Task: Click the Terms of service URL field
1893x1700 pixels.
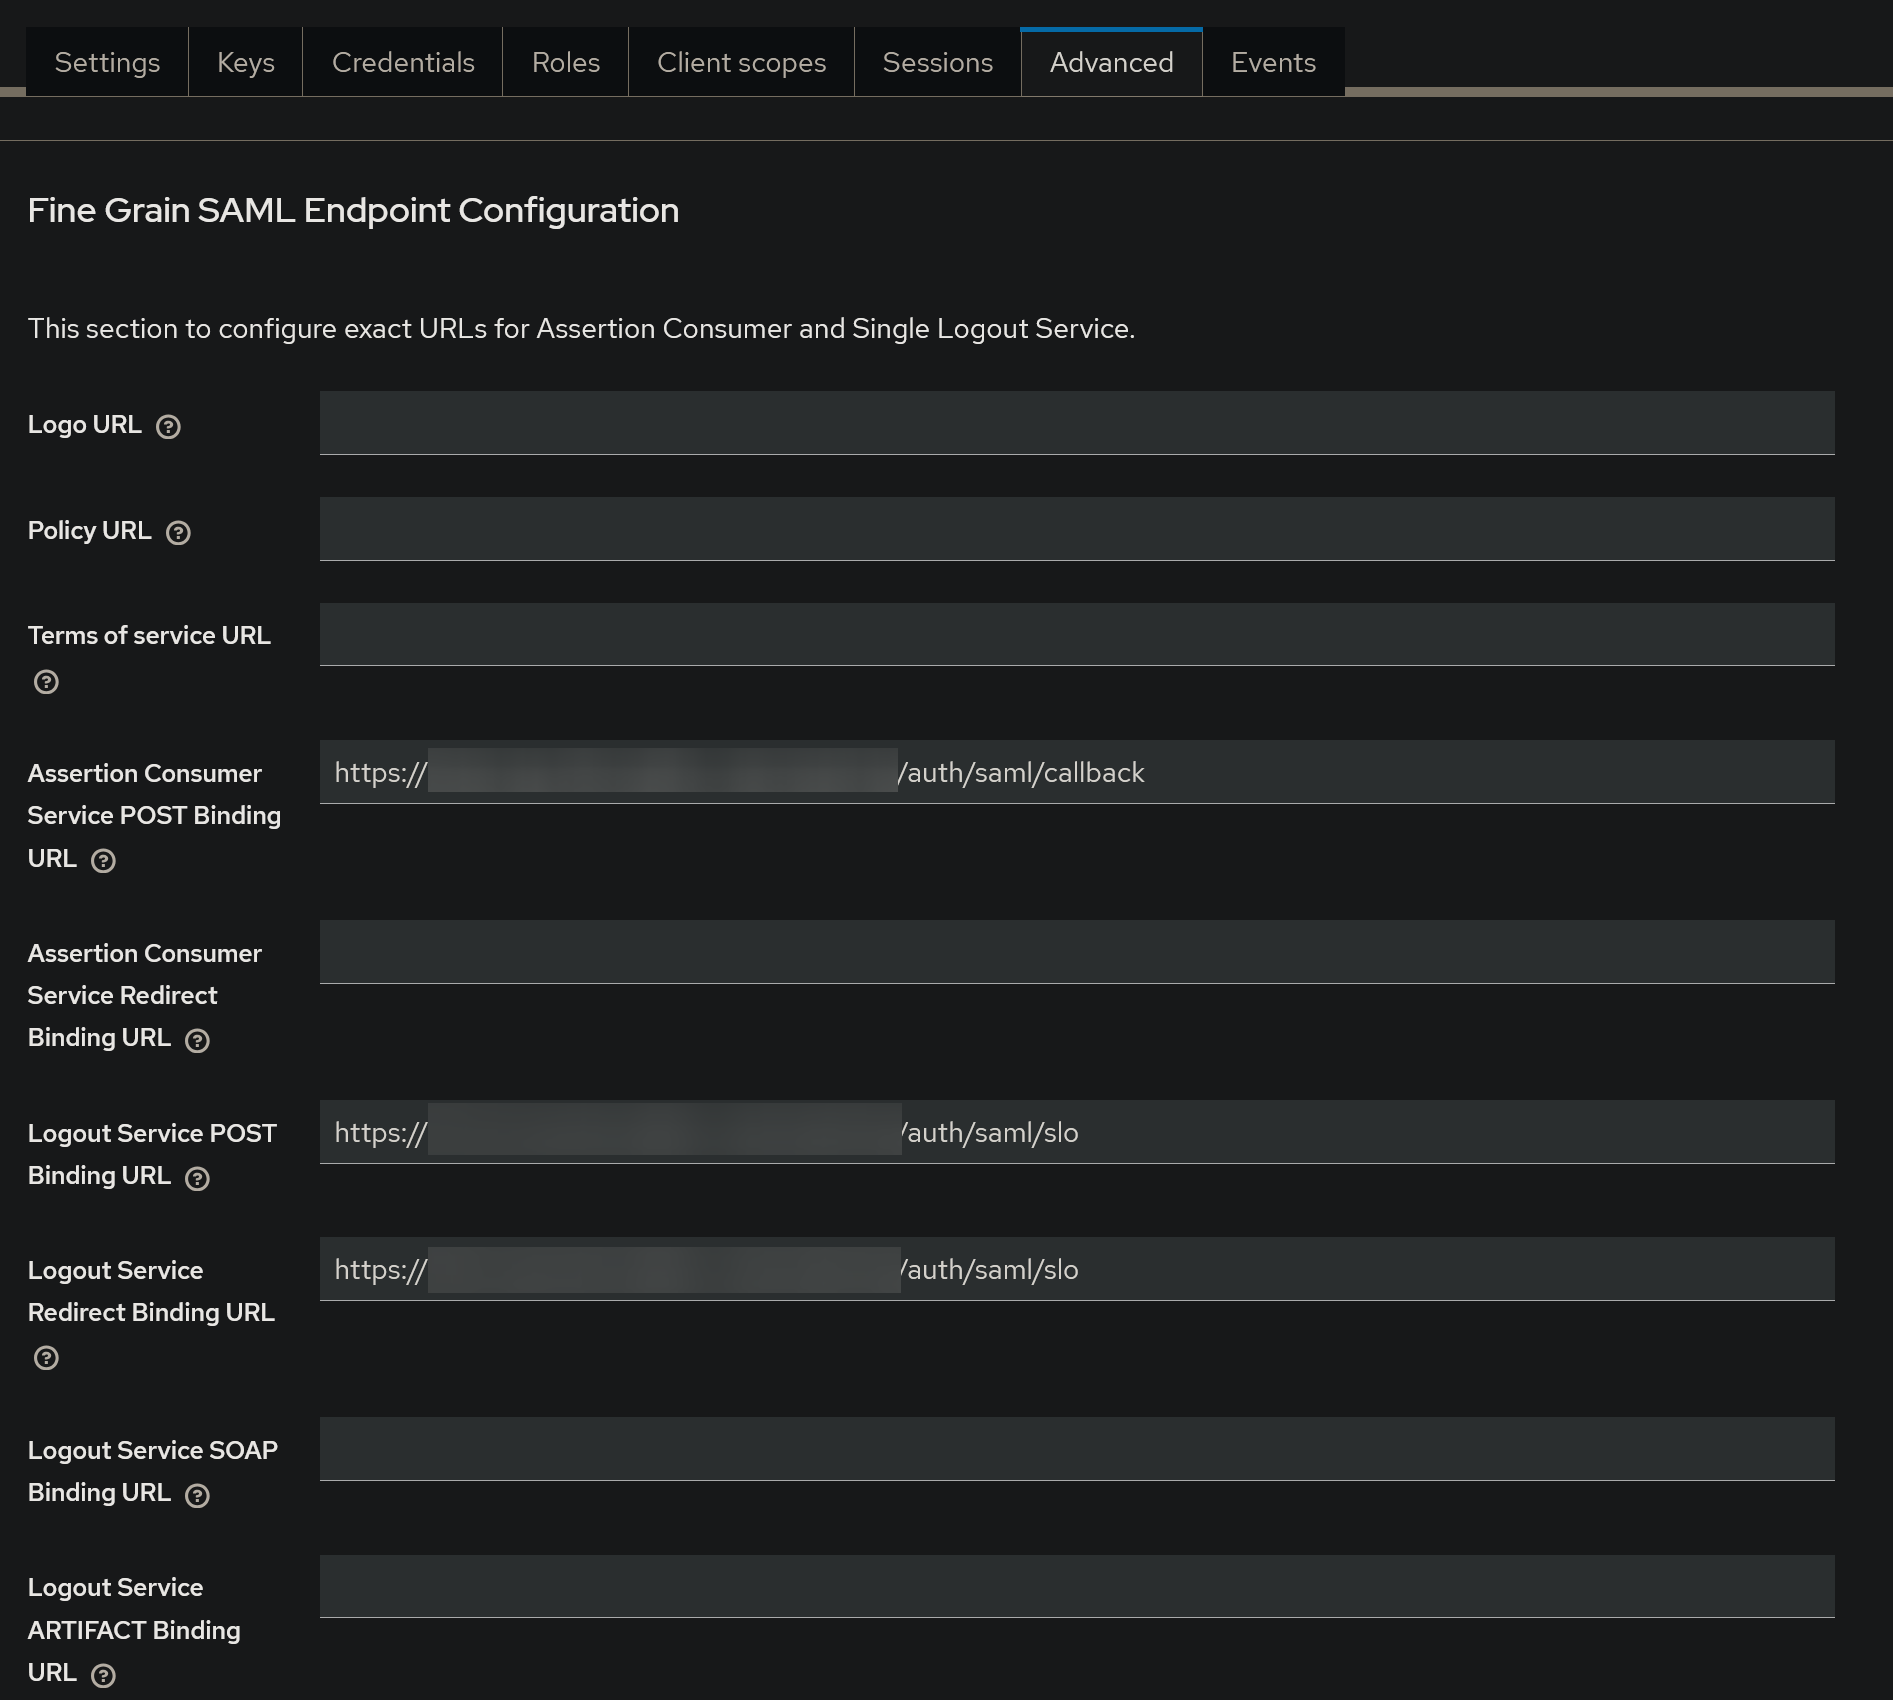Action: 1076,634
